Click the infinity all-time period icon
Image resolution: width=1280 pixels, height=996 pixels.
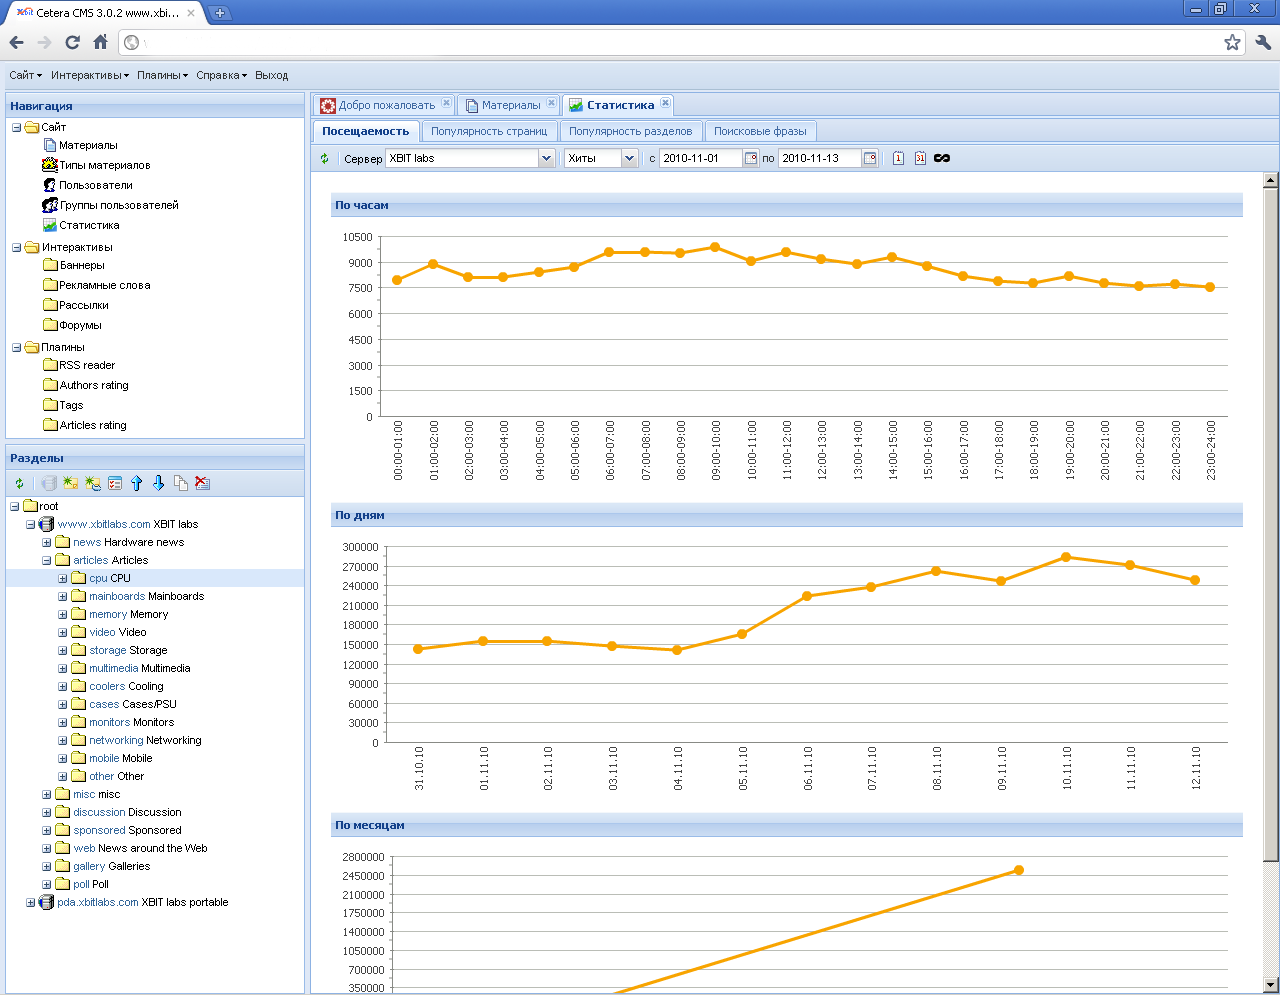[942, 158]
